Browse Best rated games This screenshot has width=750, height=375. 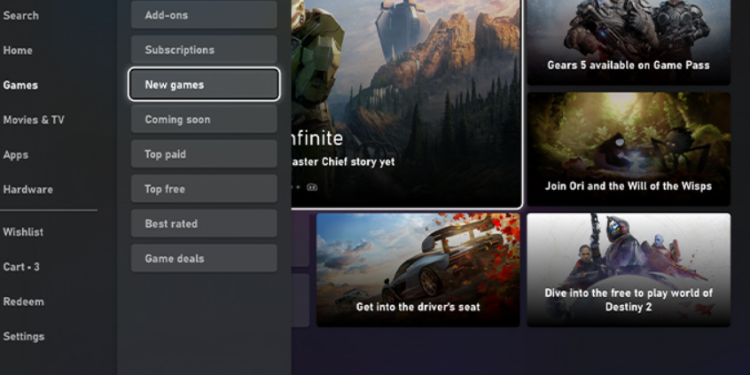(204, 223)
